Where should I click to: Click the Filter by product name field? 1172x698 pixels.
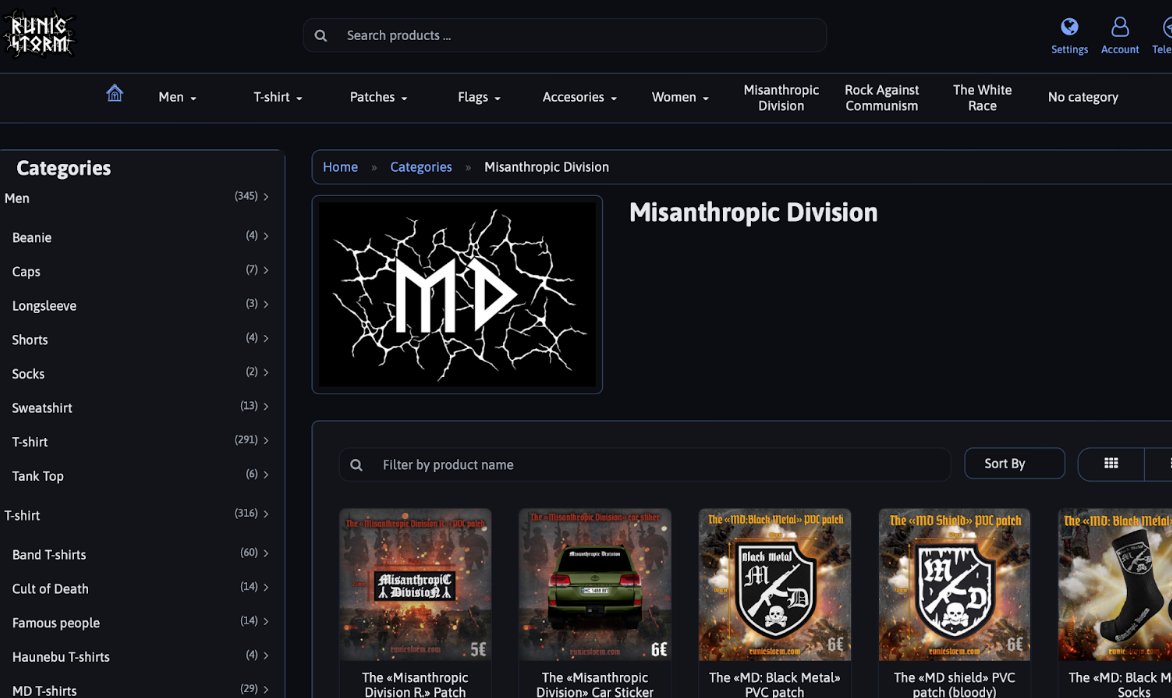pos(644,465)
